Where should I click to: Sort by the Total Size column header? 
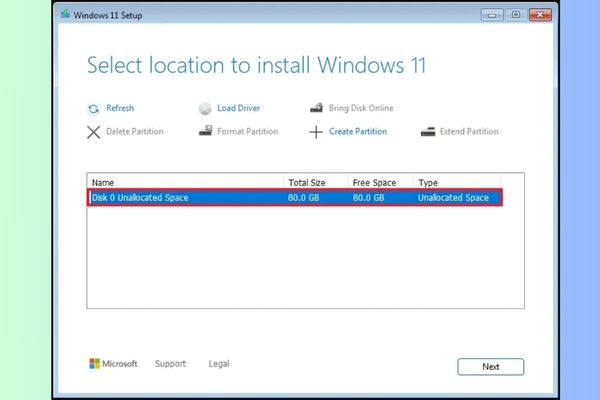click(316, 183)
